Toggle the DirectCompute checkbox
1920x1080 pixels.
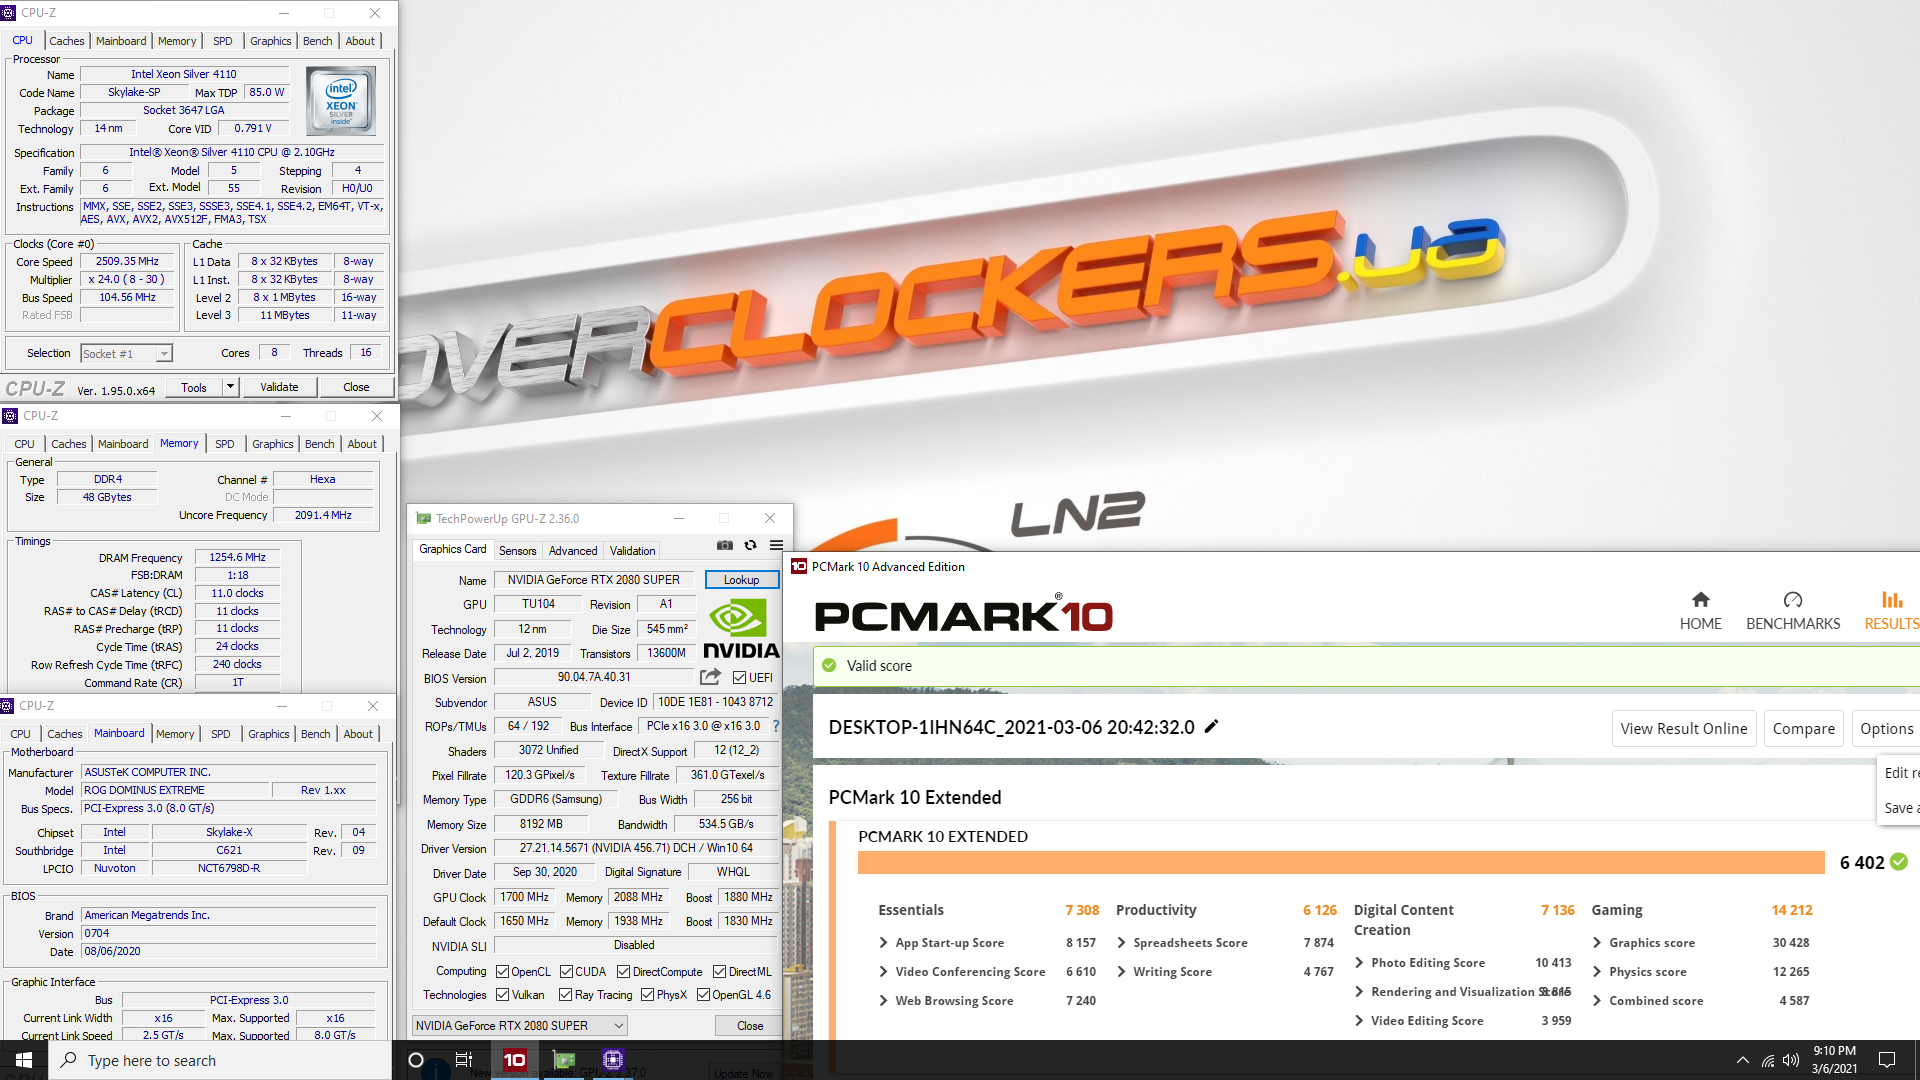point(624,971)
